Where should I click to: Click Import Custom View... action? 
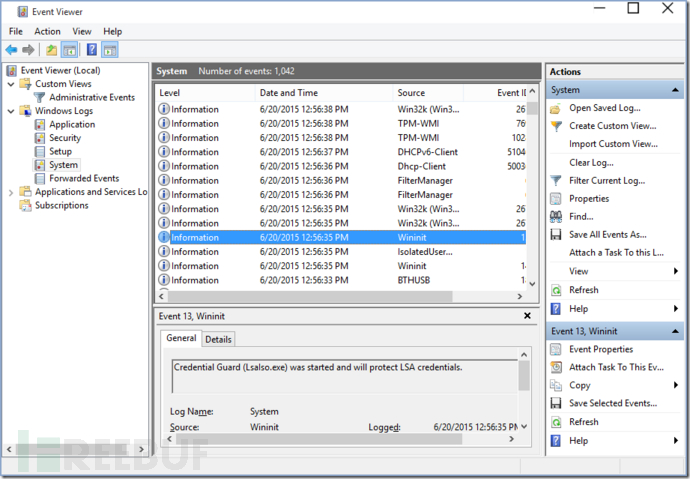click(x=613, y=144)
